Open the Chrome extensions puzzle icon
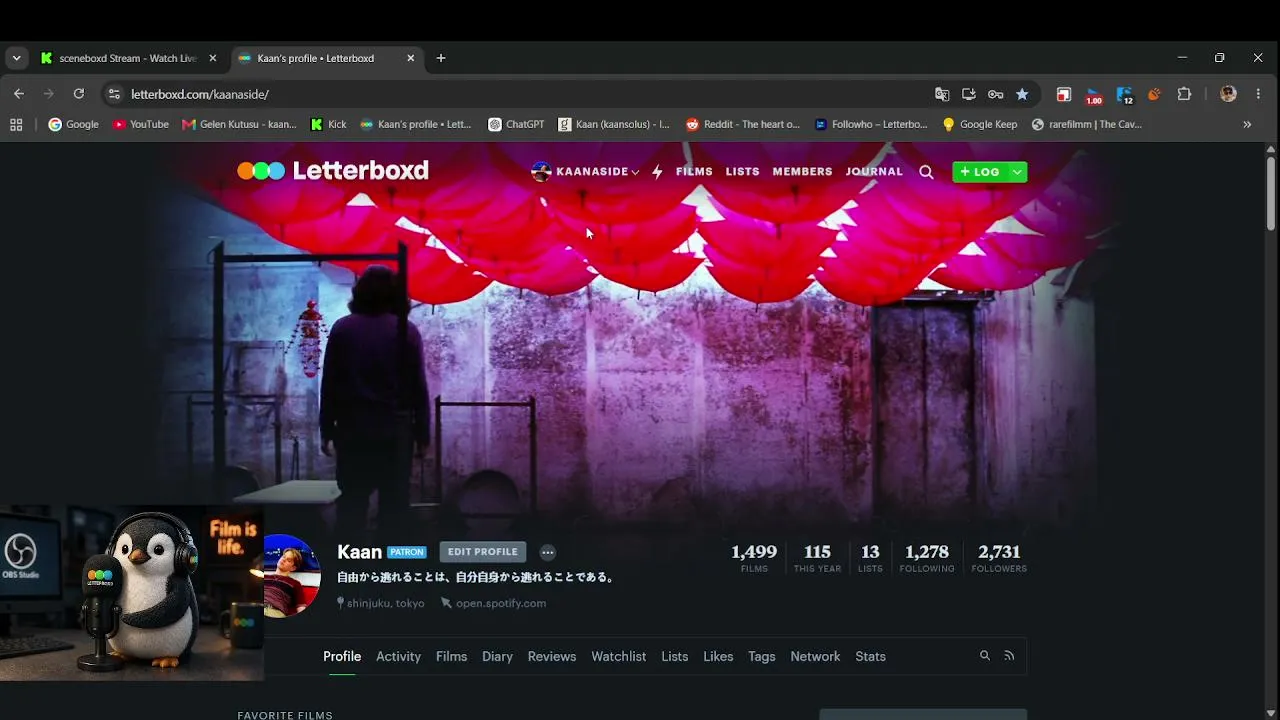The height and width of the screenshot is (720, 1280). (x=1184, y=94)
